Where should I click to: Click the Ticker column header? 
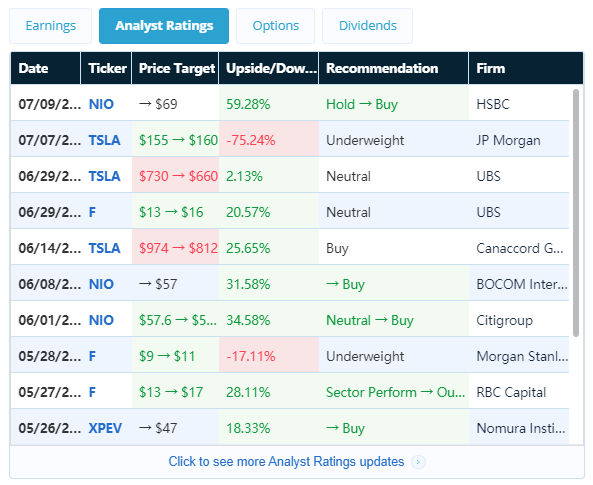tap(106, 68)
